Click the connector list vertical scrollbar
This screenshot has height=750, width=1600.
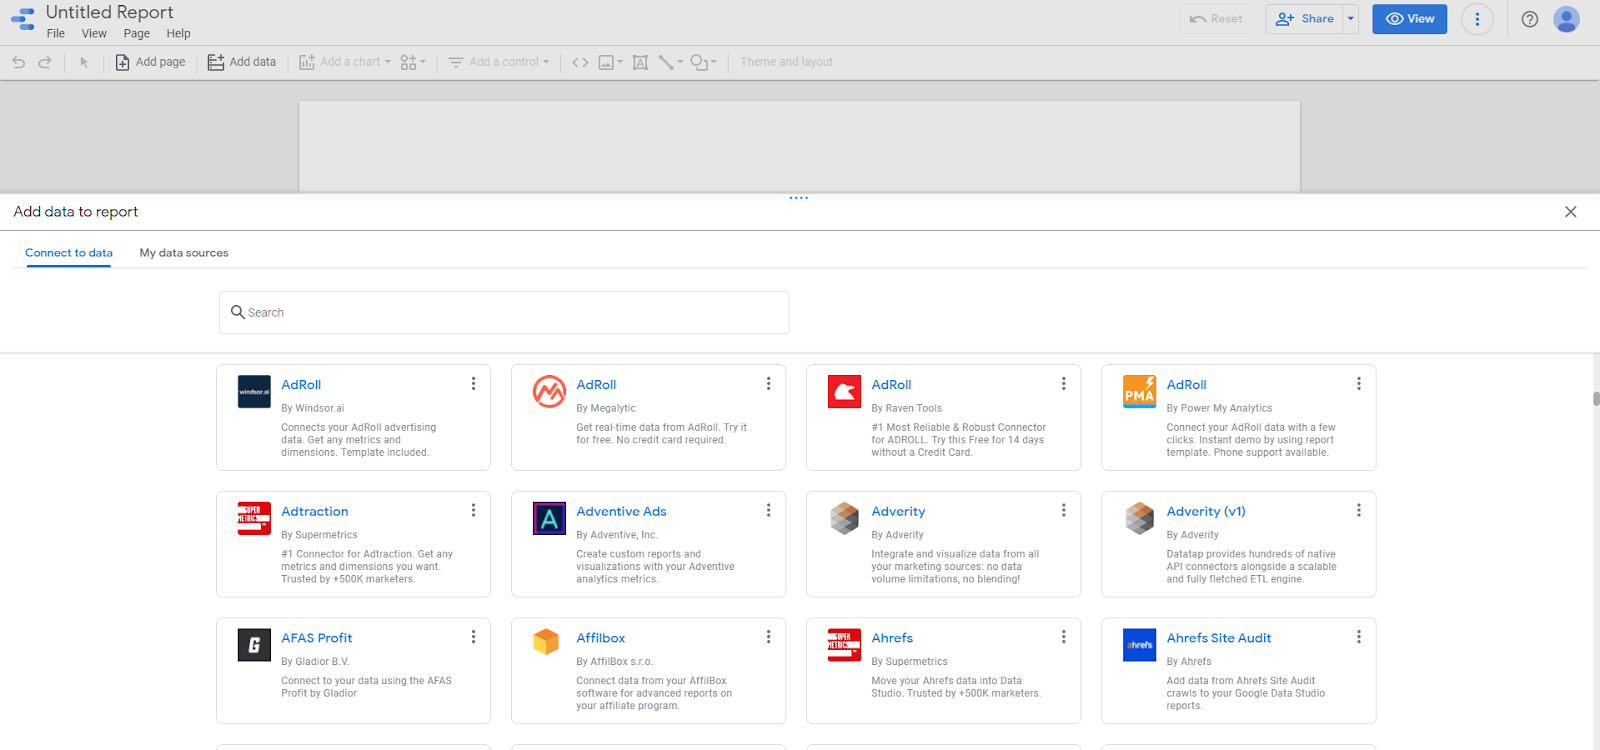pyautogui.click(x=1596, y=398)
